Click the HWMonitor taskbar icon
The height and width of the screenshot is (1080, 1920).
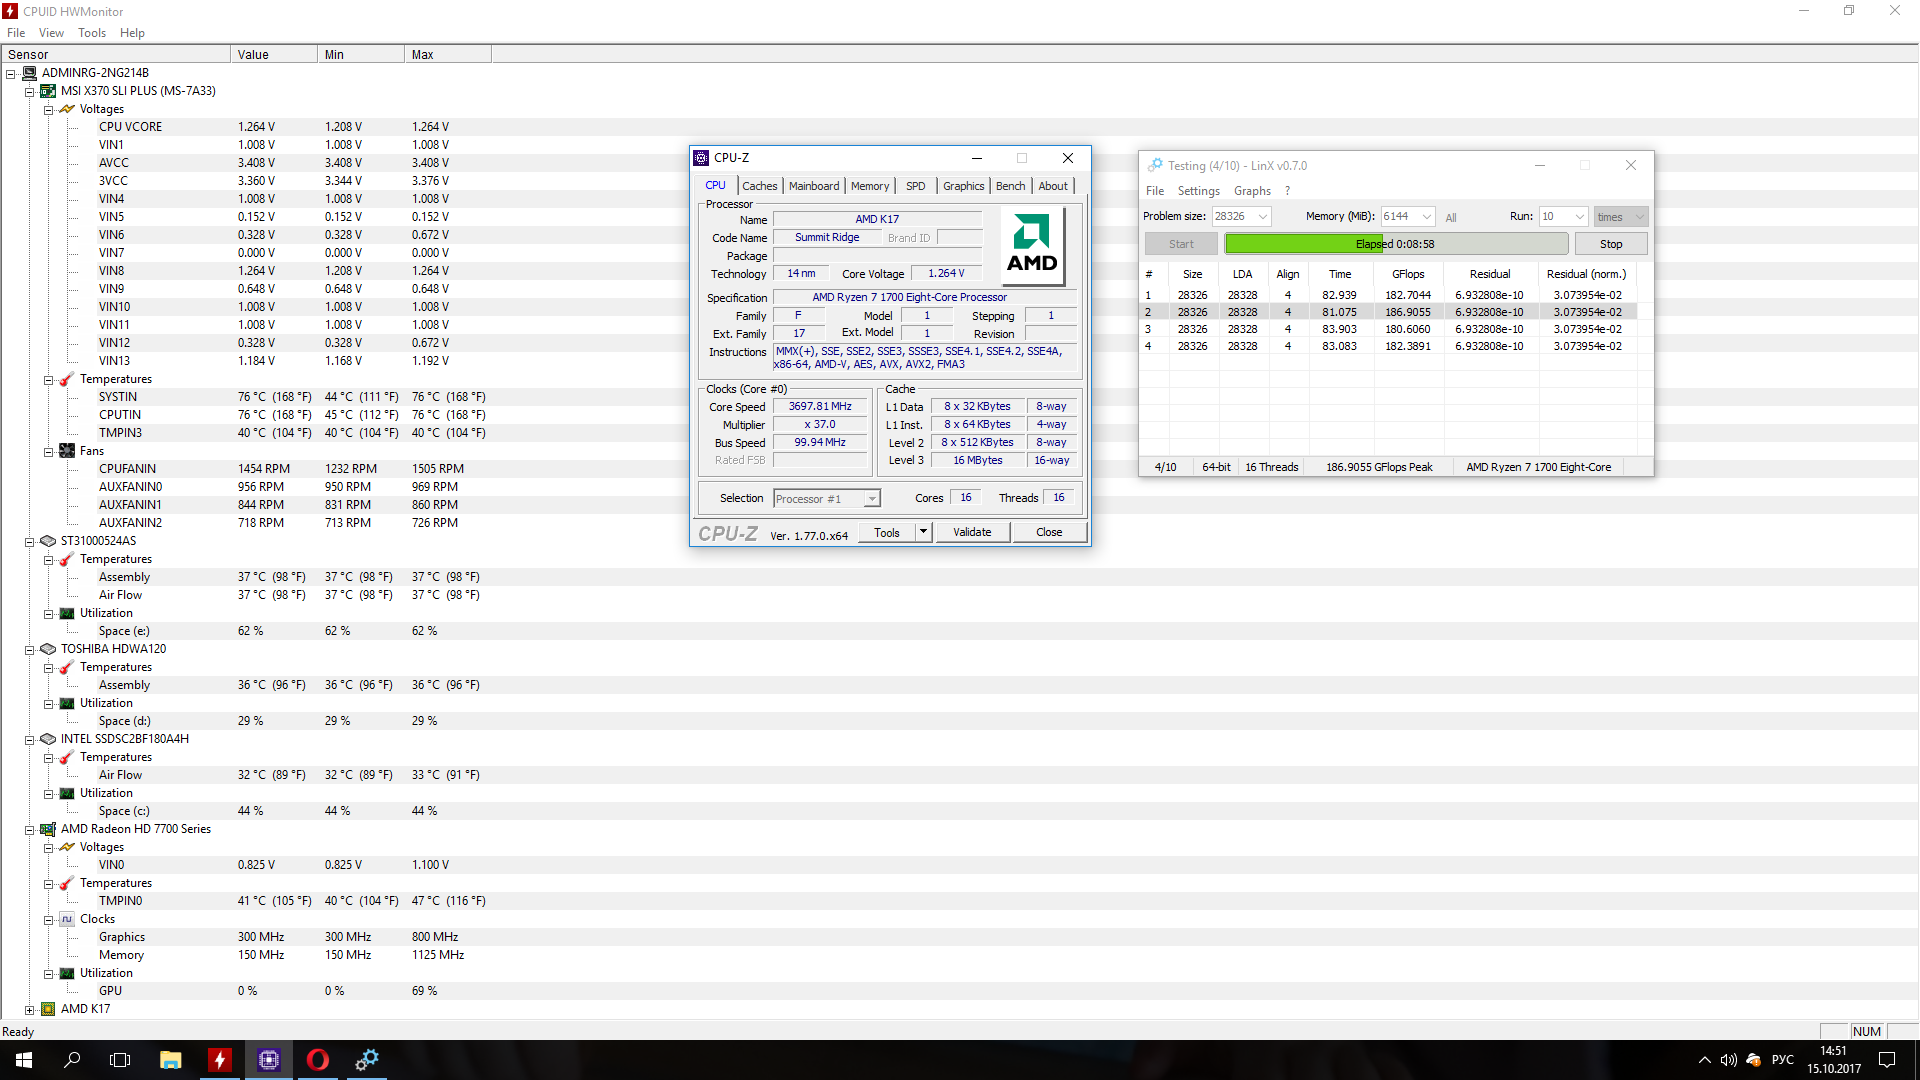click(219, 1060)
